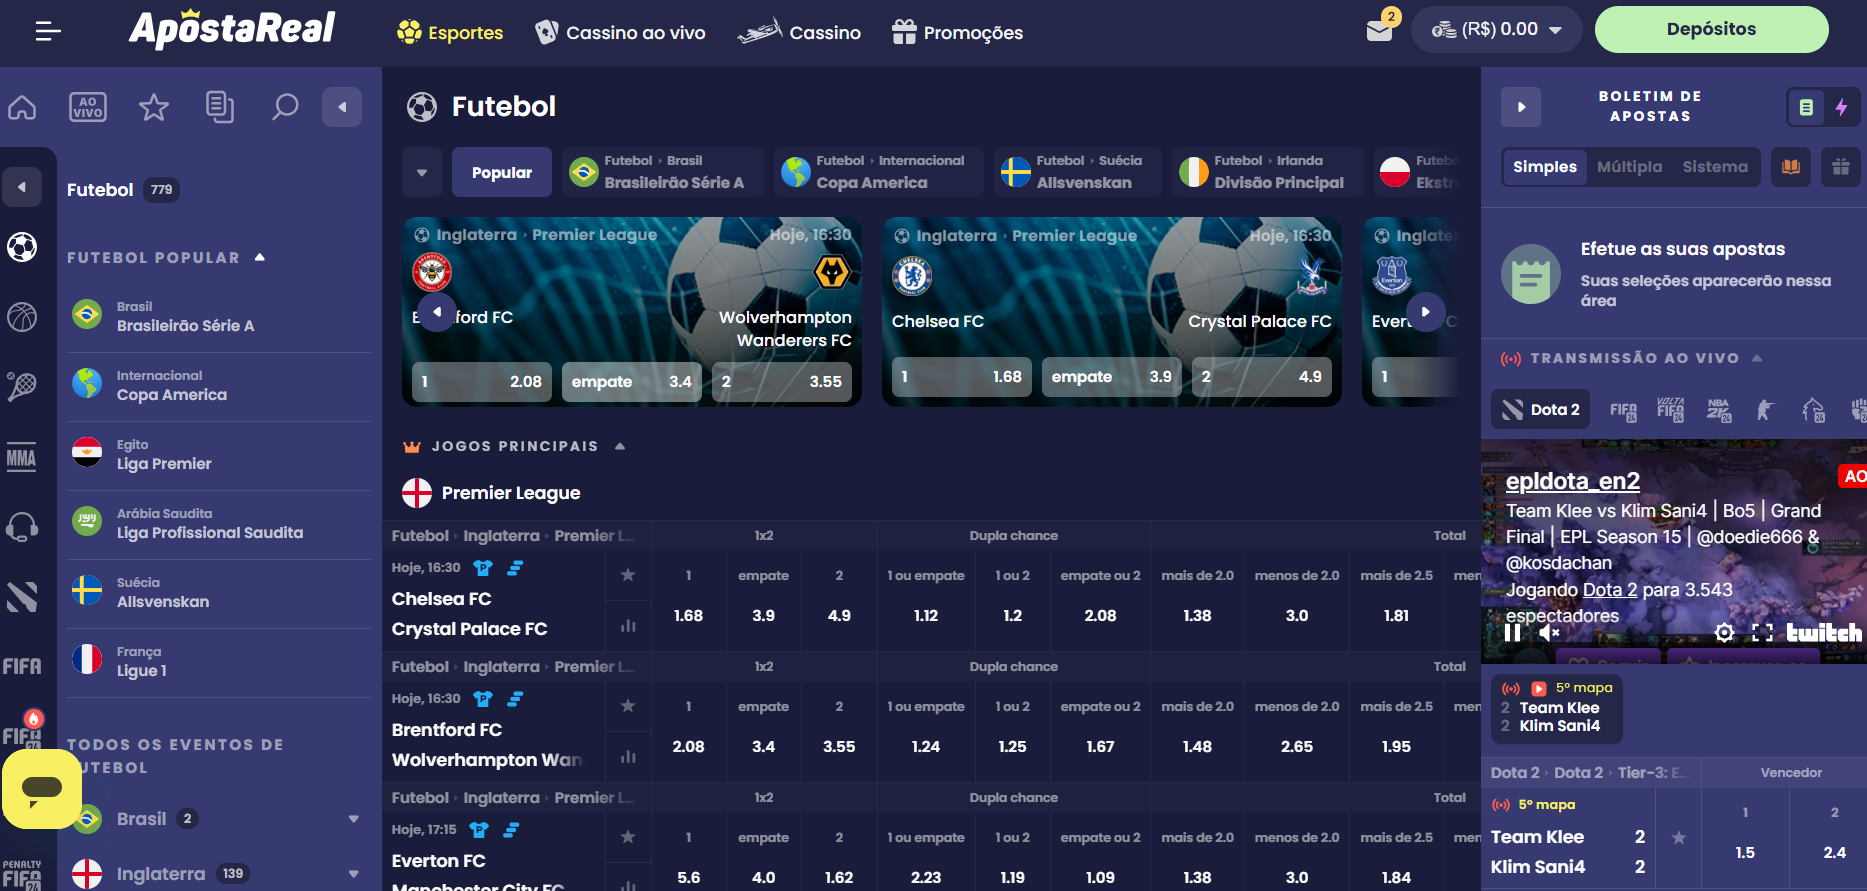1867x891 pixels.
Task: Go to next featured match card
Action: coord(1426,312)
